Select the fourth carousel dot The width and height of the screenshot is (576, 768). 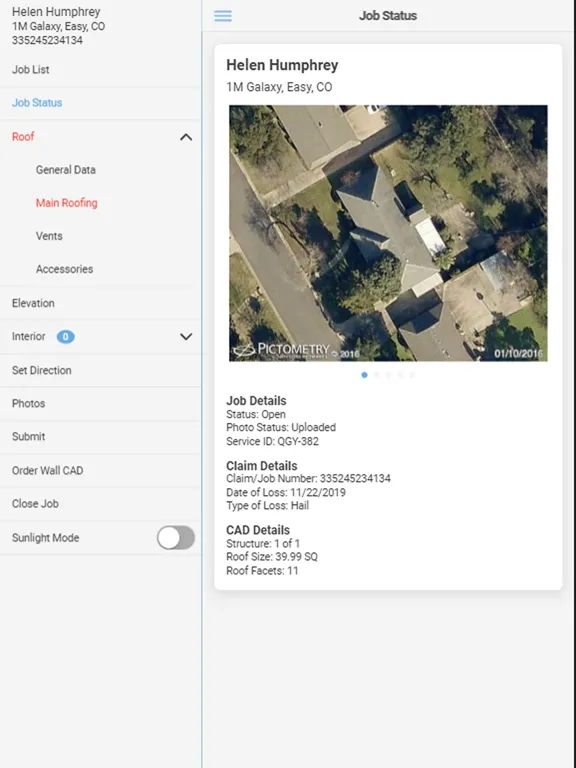400,375
